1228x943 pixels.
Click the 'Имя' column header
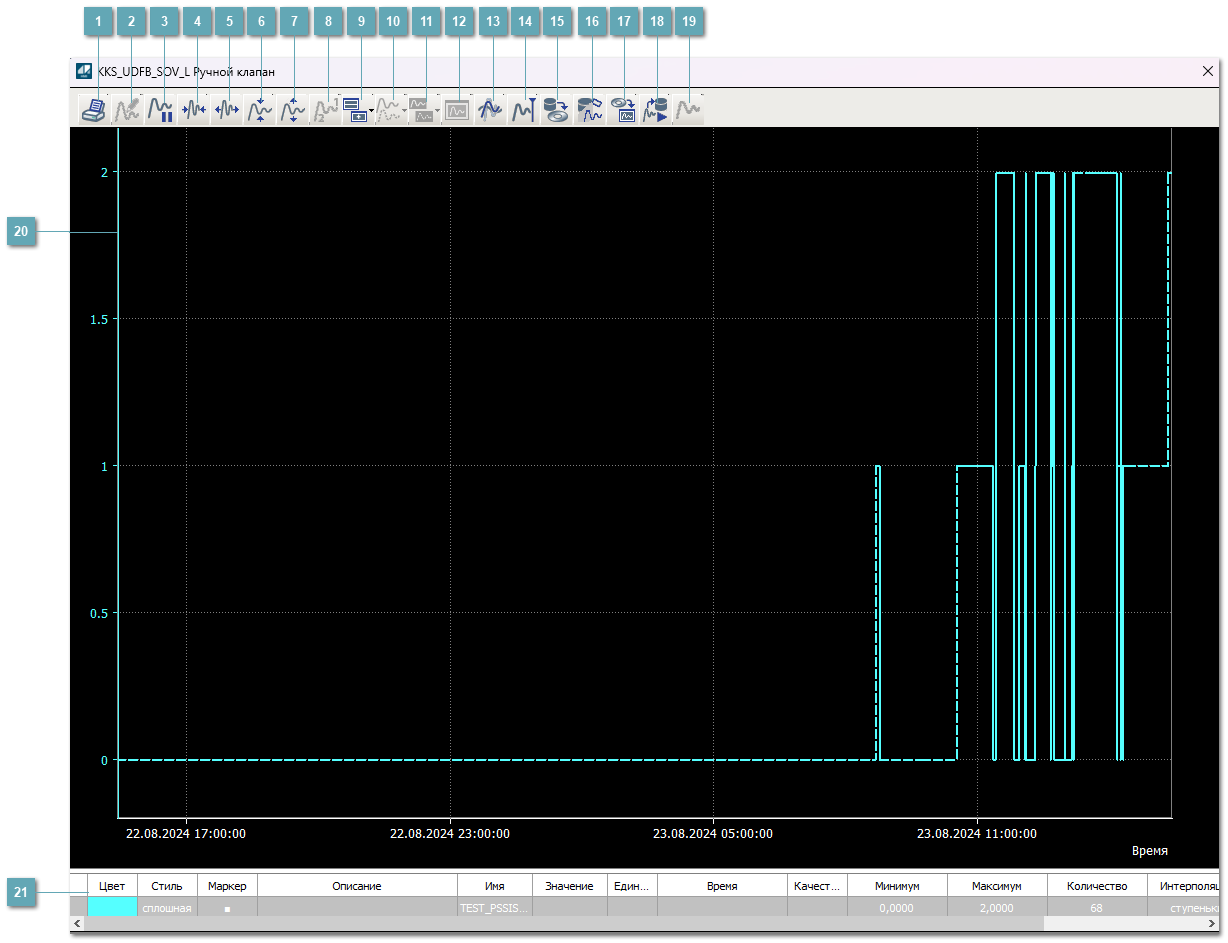(x=494, y=886)
